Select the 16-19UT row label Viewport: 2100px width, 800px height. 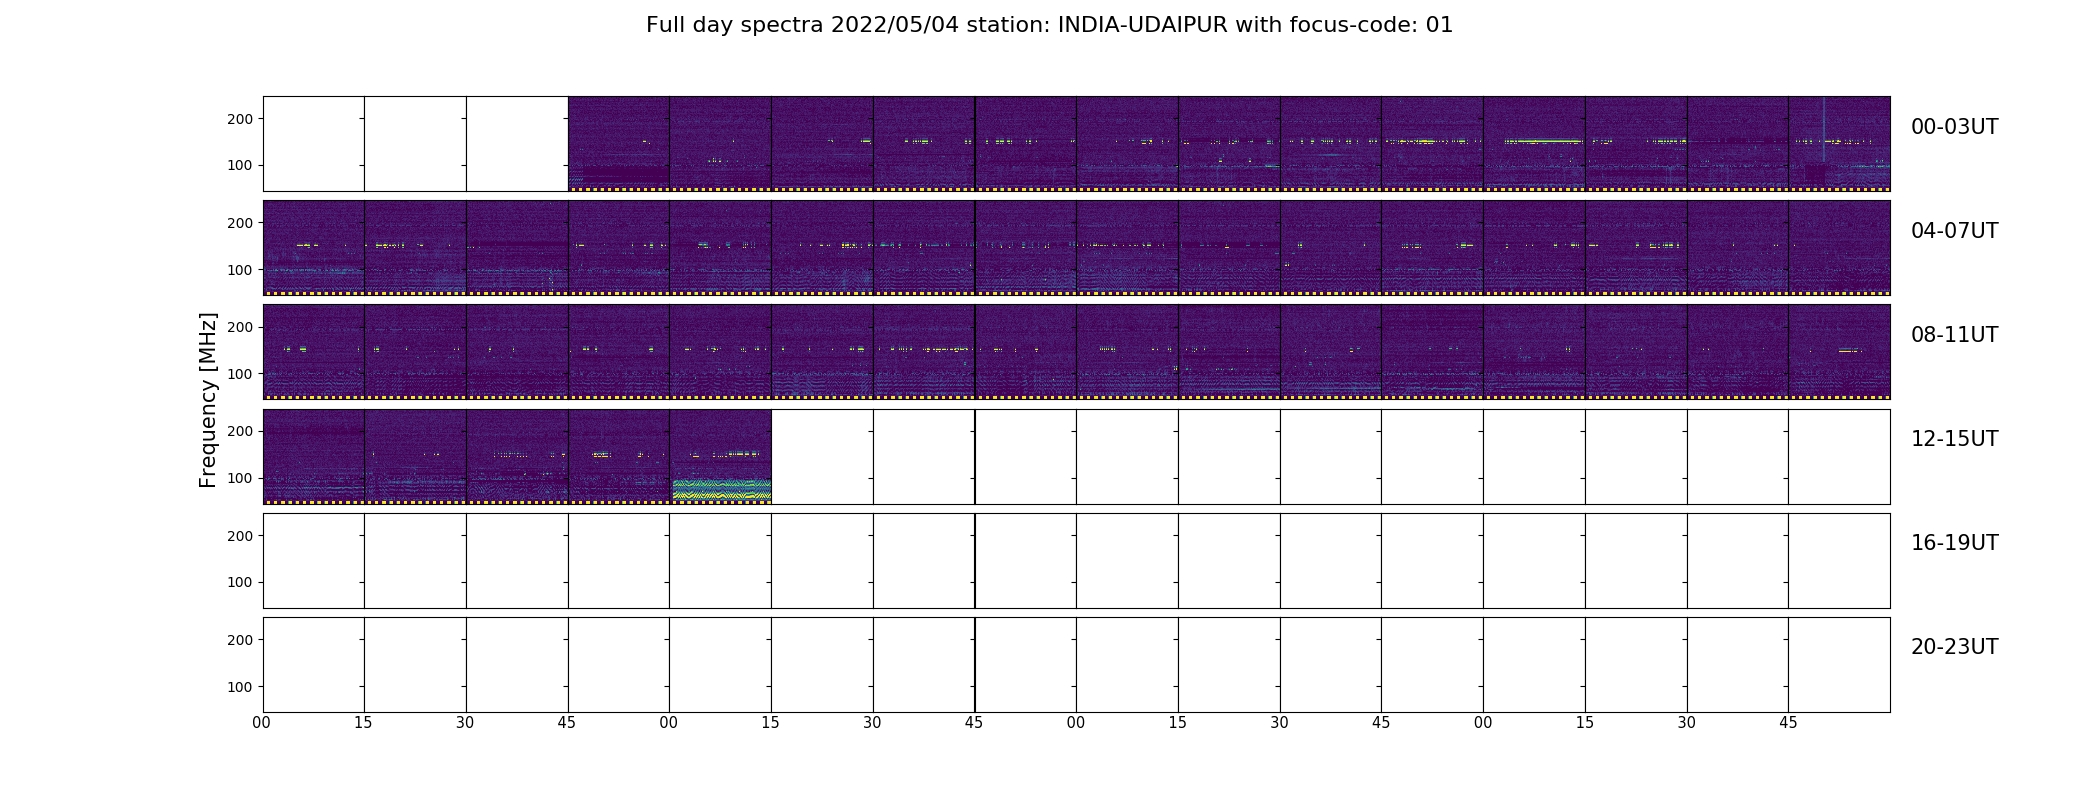pos(1954,543)
